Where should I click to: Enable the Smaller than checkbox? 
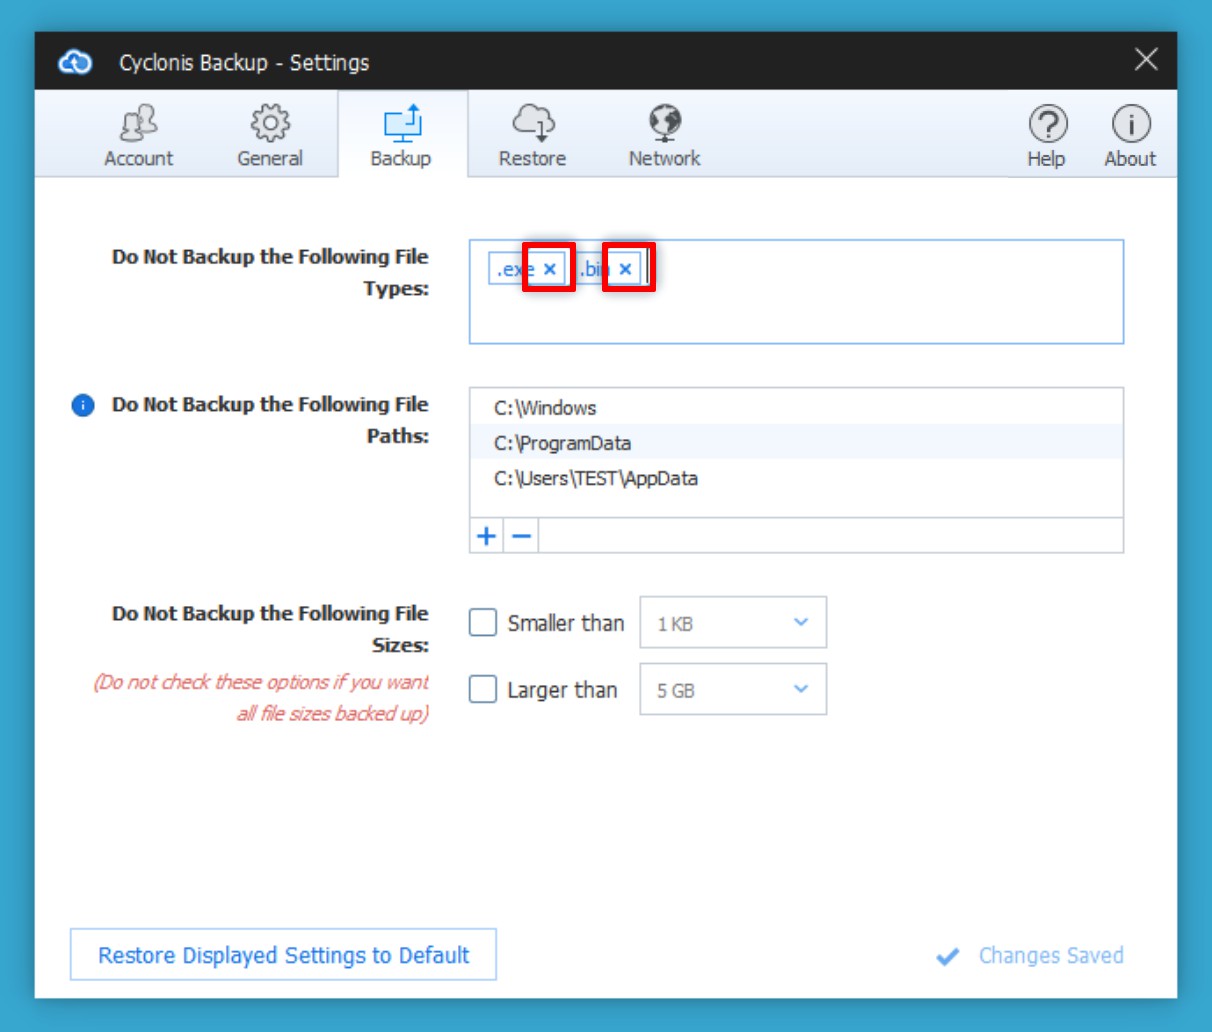[x=483, y=623]
